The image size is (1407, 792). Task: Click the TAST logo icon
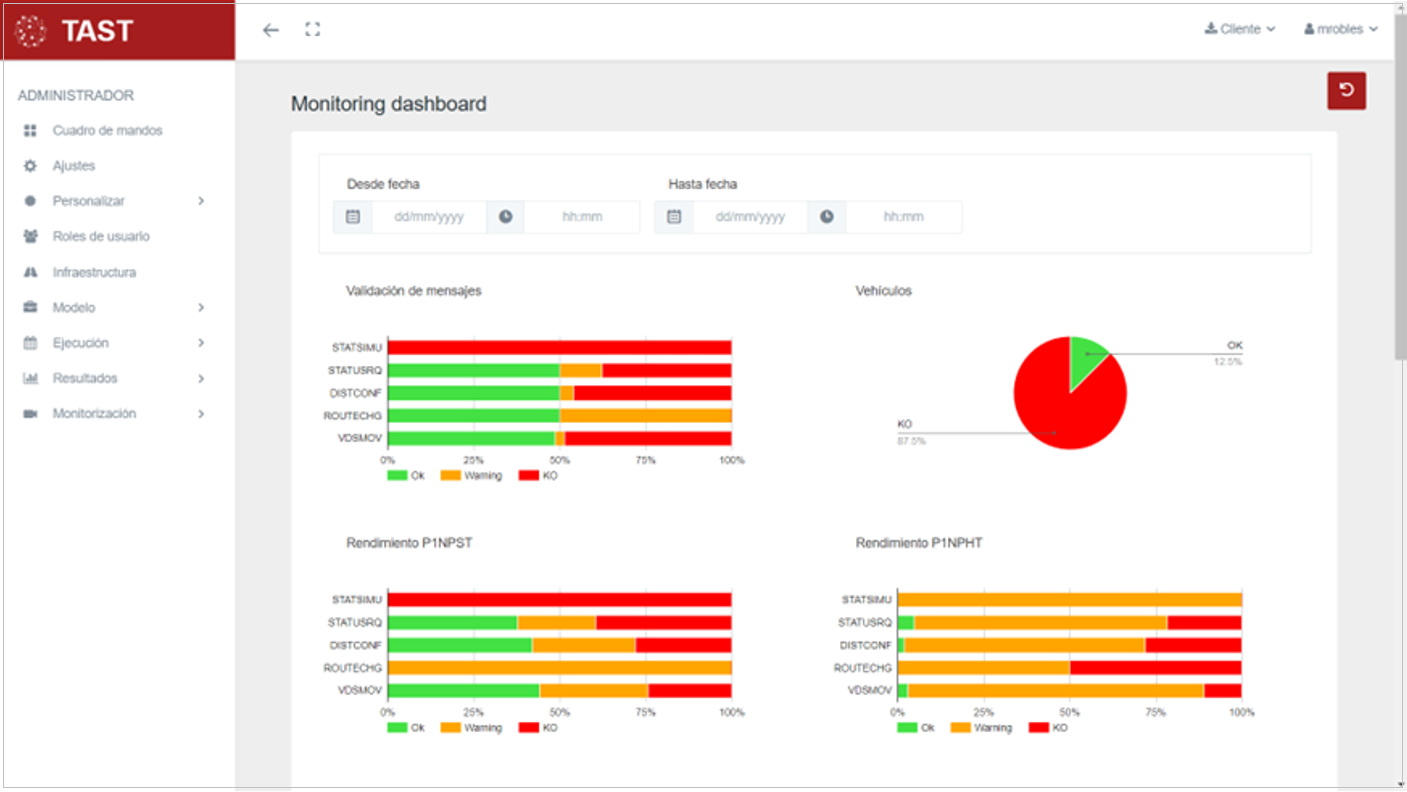pyautogui.click(x=31, y=31)
